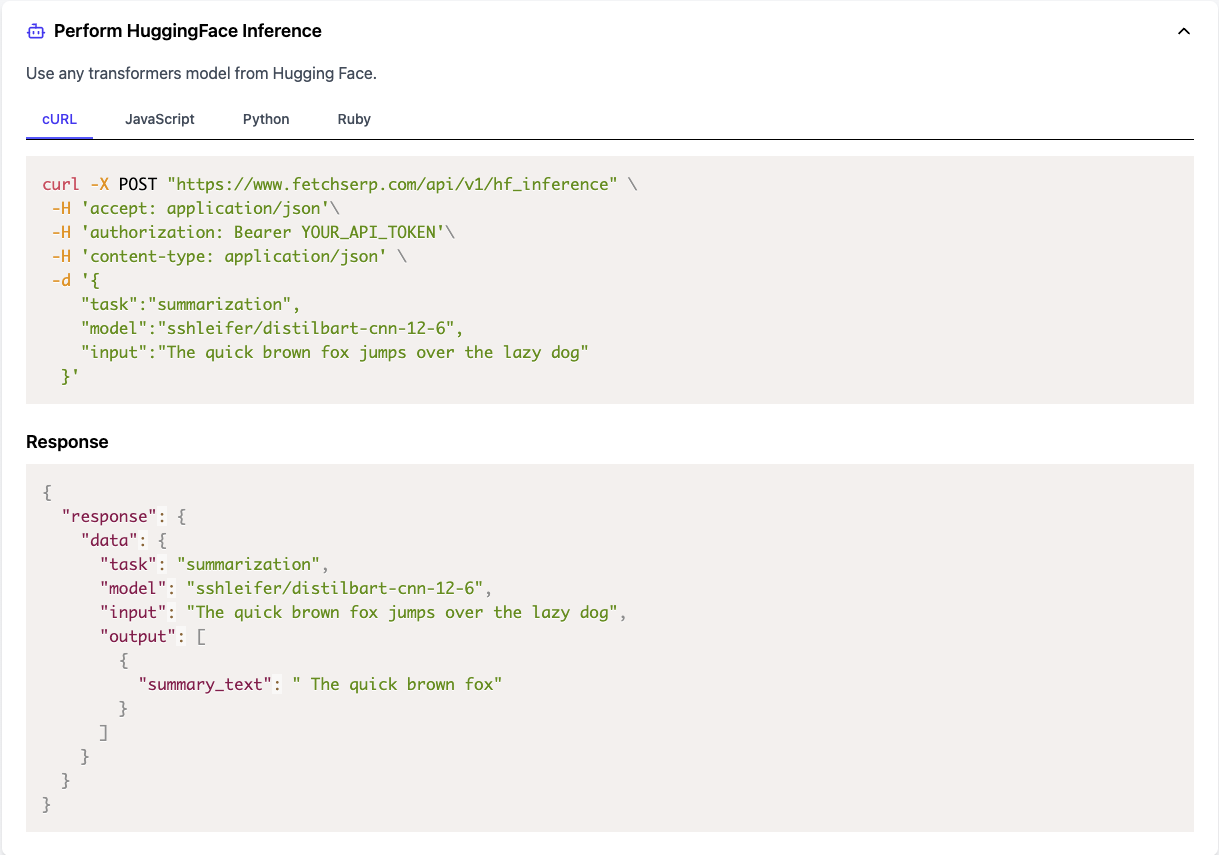Select the cURL tab
This screenshot has width=1219, height=855.
click(59, 119)
